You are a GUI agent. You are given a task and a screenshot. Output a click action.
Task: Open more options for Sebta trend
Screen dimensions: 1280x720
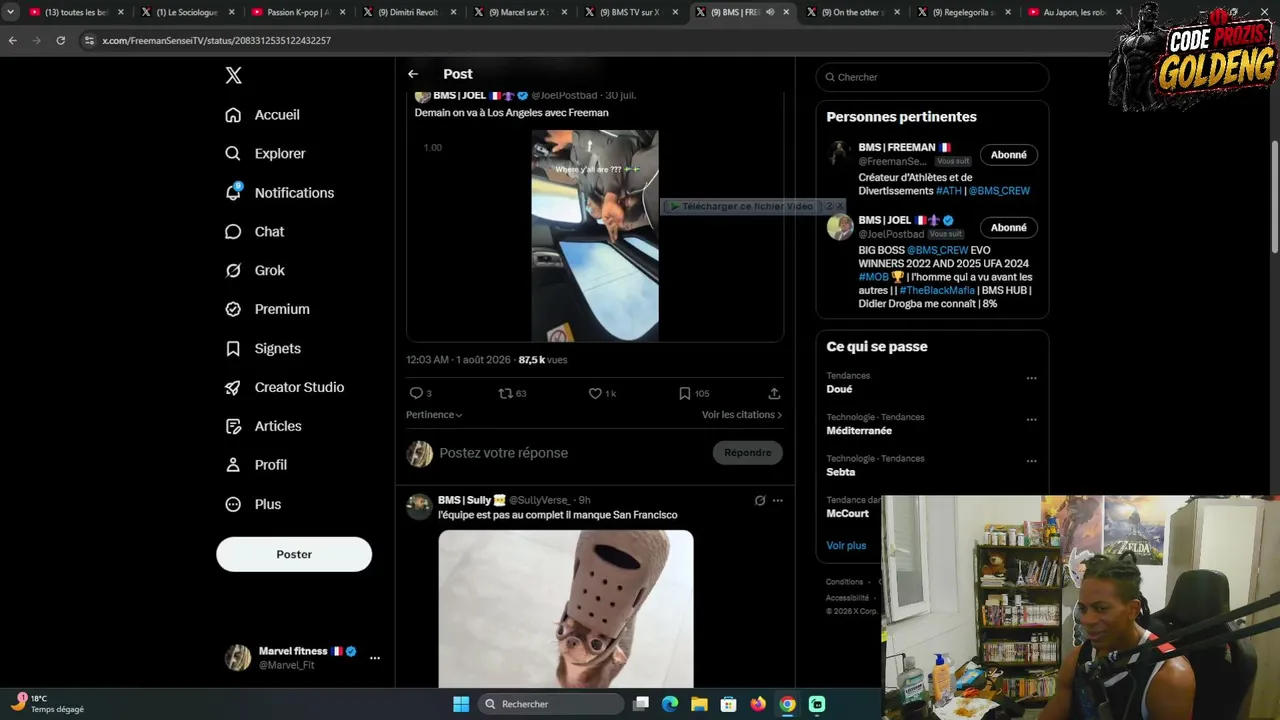pos(1031,461)
